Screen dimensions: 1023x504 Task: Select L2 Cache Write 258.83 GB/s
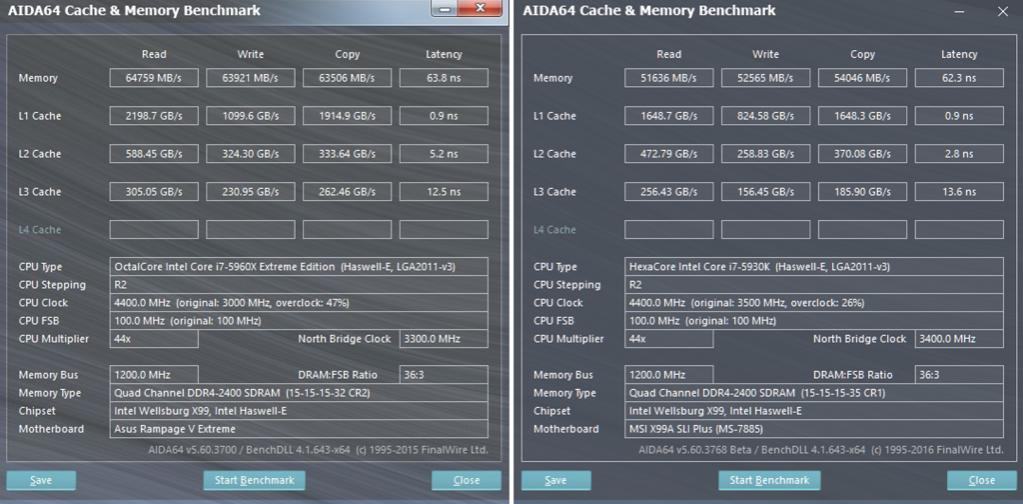(x=765, y=154)
